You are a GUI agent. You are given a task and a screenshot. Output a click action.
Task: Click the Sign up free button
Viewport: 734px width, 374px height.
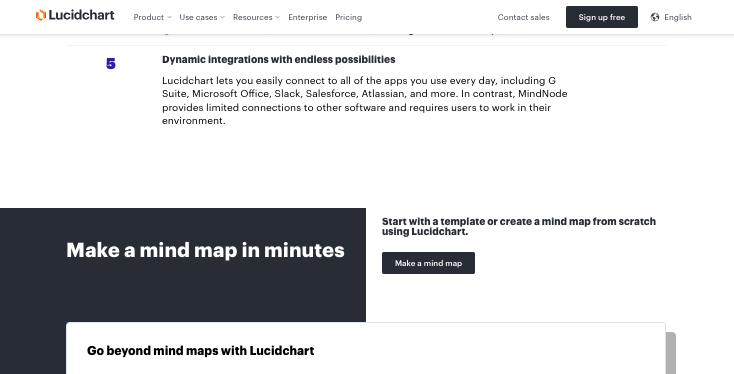602,17
